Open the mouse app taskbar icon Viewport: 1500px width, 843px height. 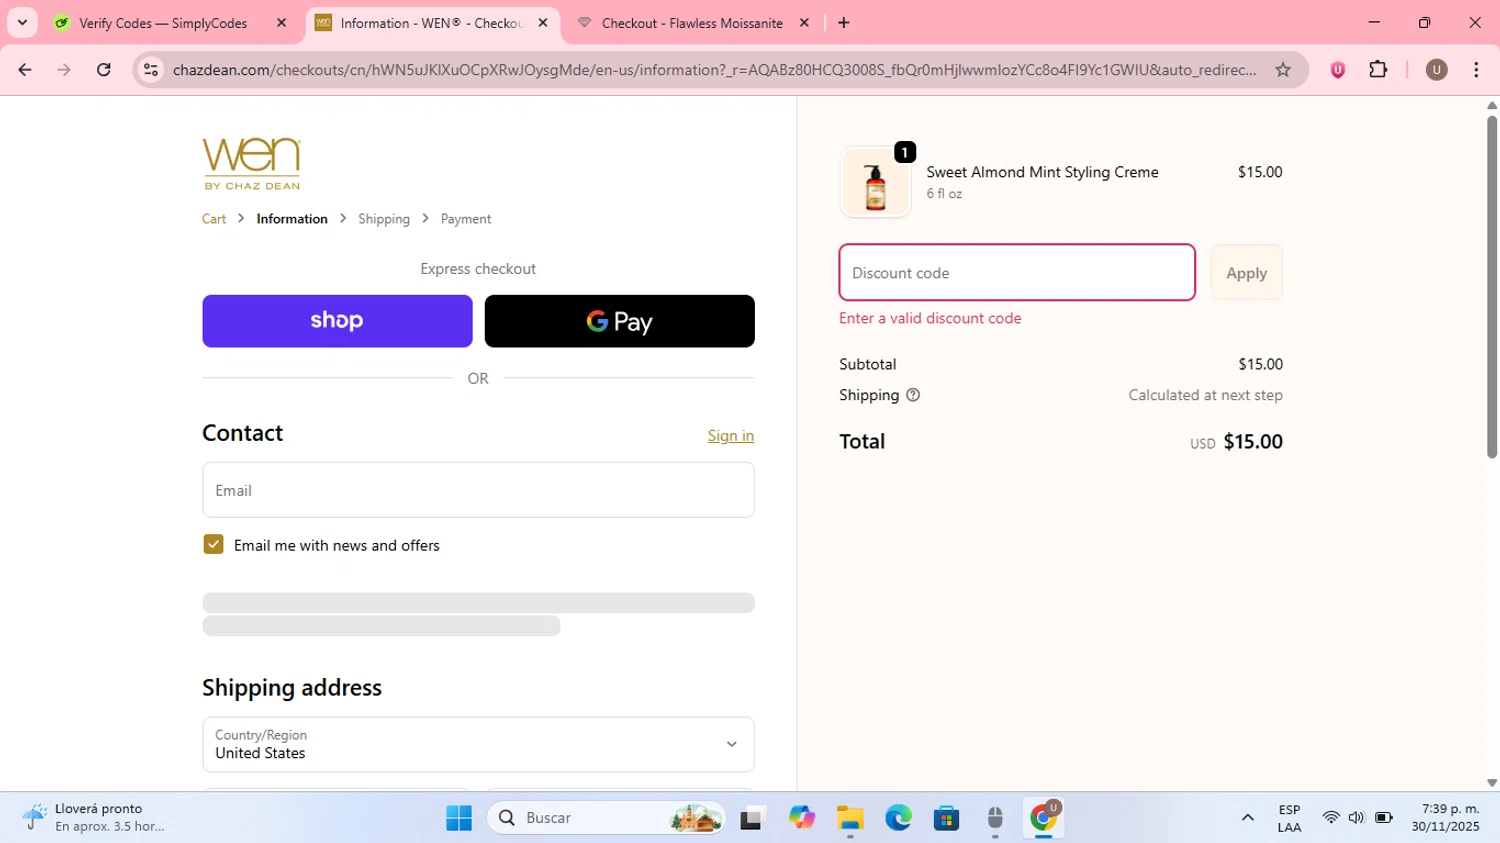(x=995, y=818)
